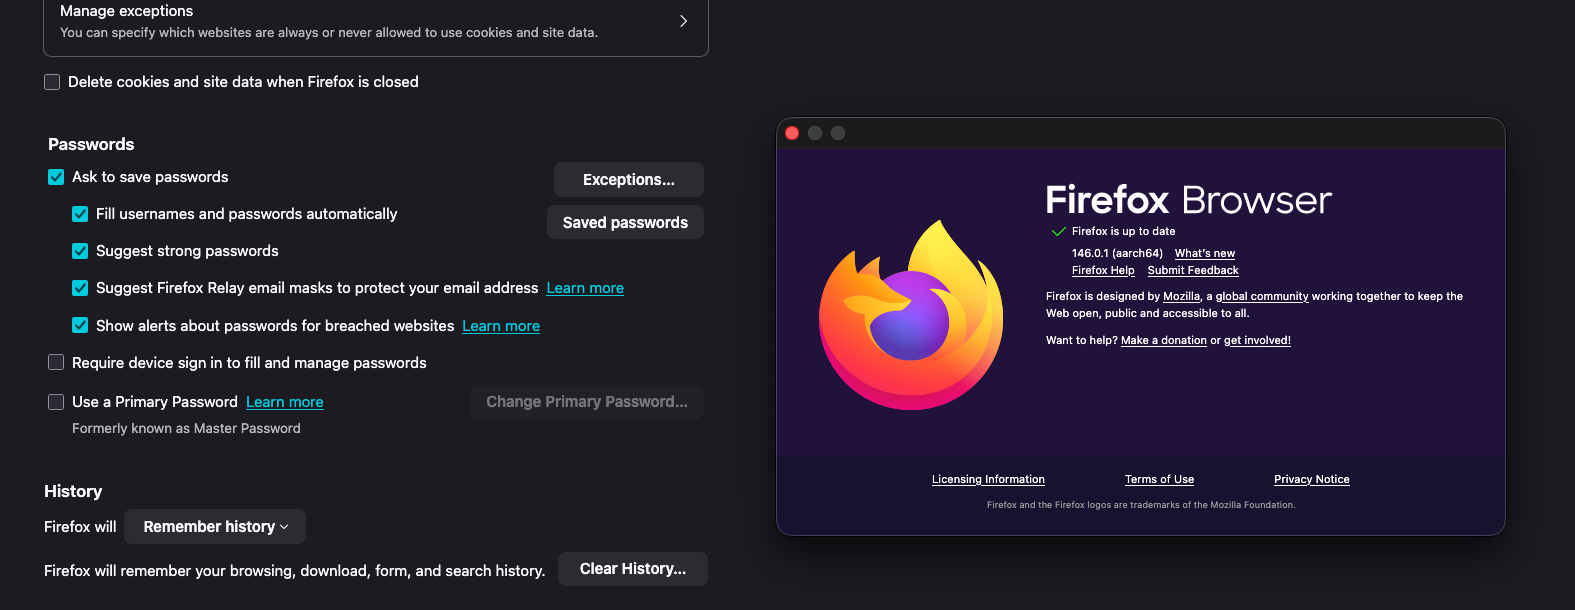Close the About Firefox dialog
Screen dimensions: 1575x610
click(x=792, y=133)
